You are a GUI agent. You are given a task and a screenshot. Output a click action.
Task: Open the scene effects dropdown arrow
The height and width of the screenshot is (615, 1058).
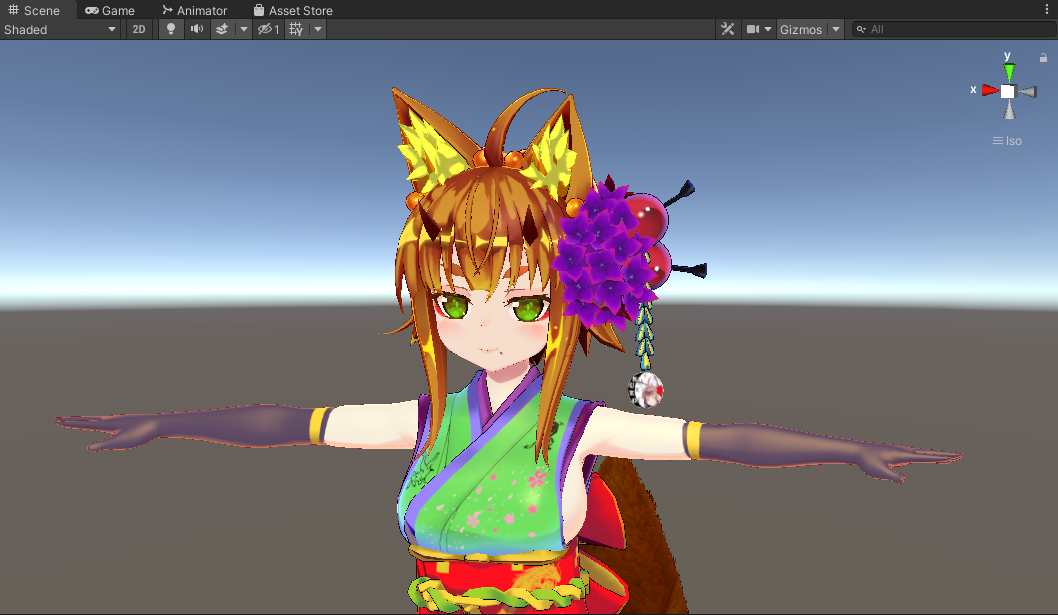244,29
